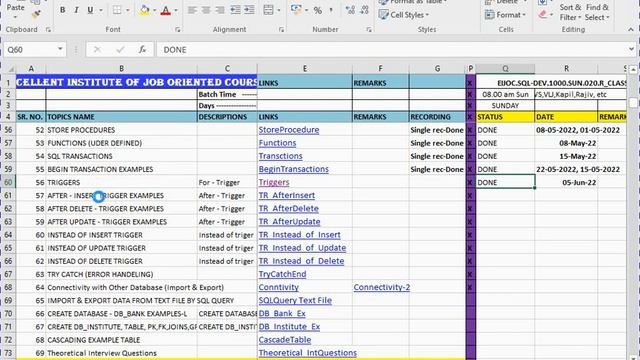Open Name Box dropdown arrow
Viewport: 640px width, 360px height.
pyautogui.click(x=60, y=49)
